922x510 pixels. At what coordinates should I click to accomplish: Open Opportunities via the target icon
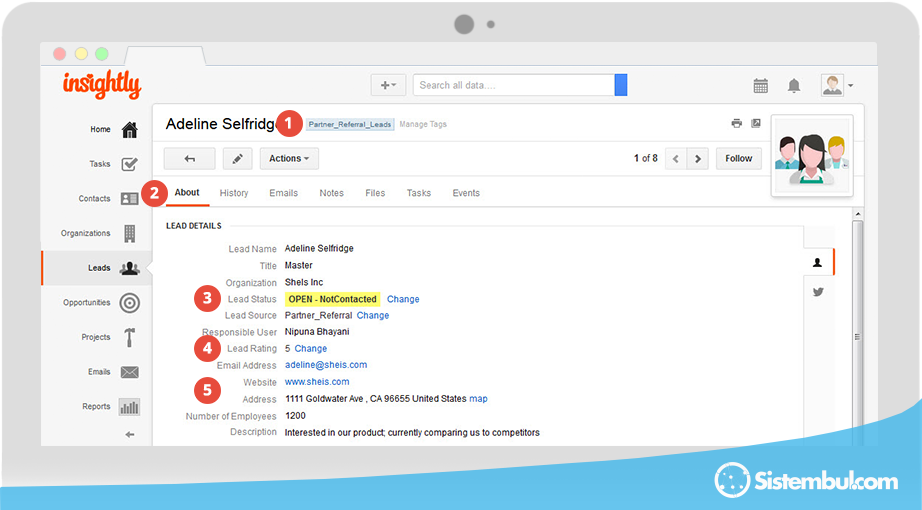point(129,303)
